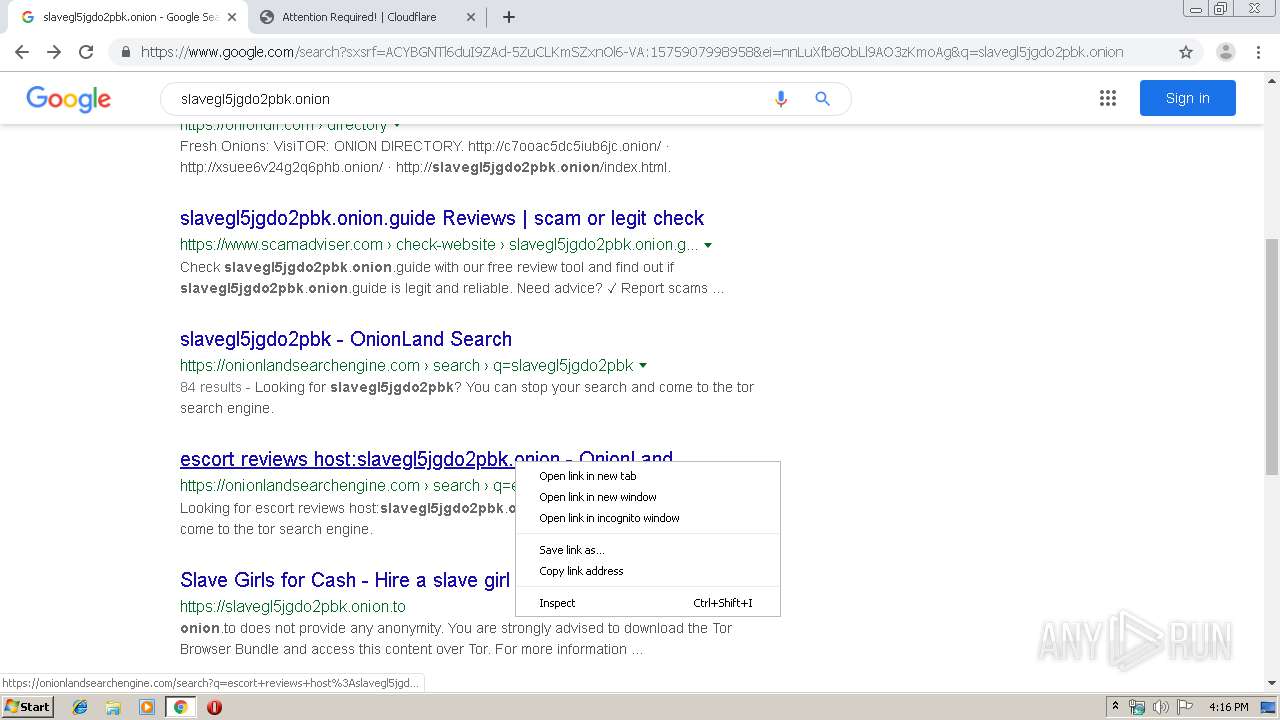Viewport: 1280px width, 720px height.
Task: Click the 4:16 PM clock
Action: tap(1228, 707)
